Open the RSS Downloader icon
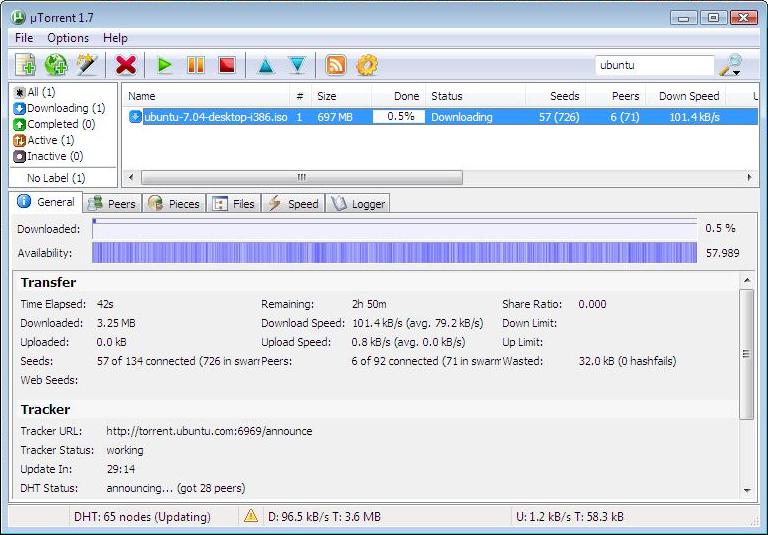The width and height of the screenshot is (768, 535). pos(336,65)
